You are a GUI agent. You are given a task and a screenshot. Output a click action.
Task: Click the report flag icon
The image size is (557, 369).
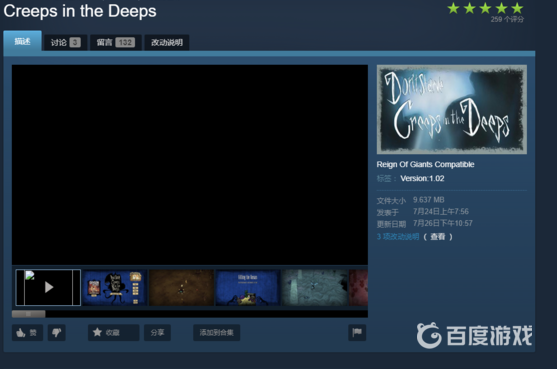coord(357,332)
